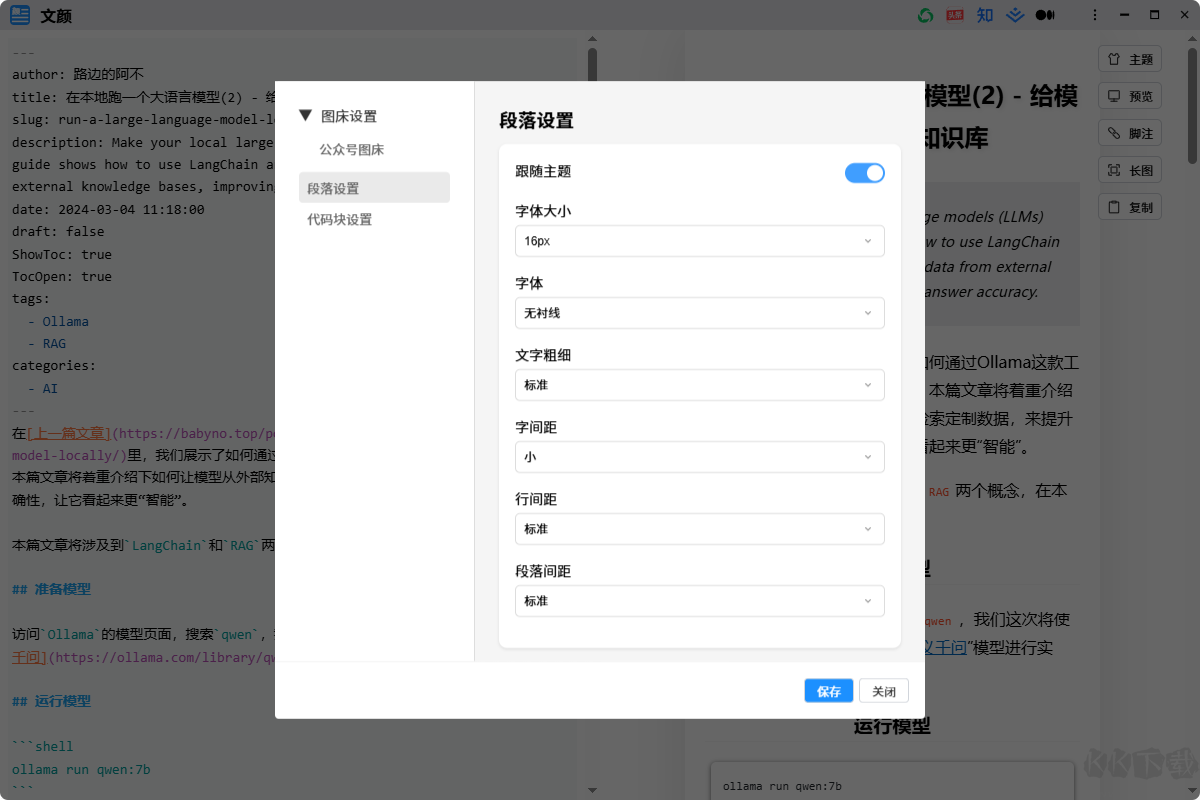Click the 运行模型 heading in preview pane

(892, 726)
